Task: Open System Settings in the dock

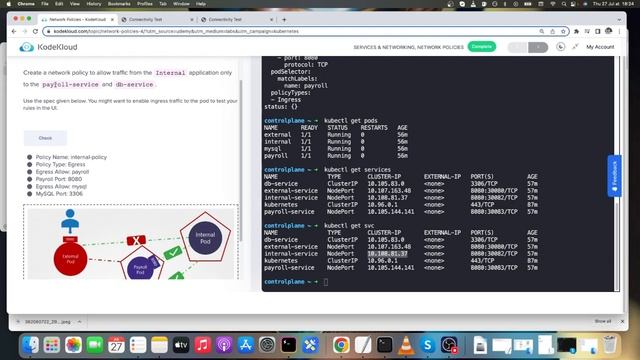Action: (x=267, y=345)
